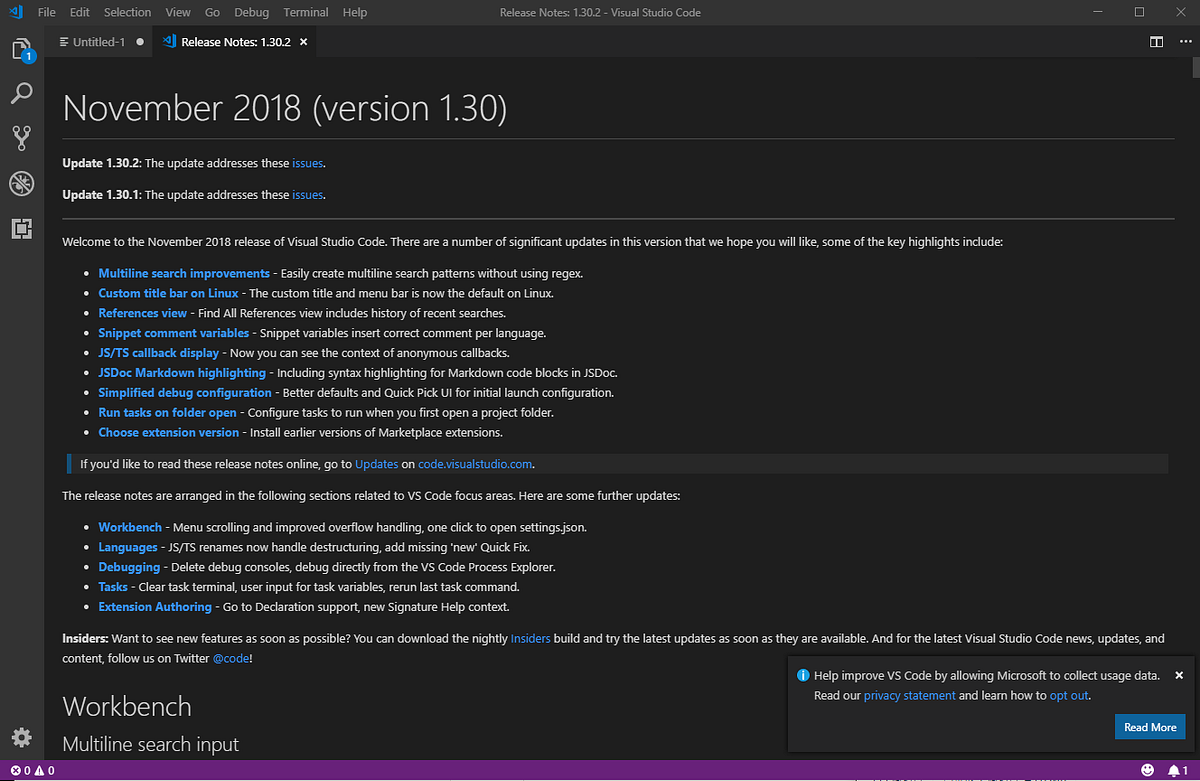Open the Terminal menu

305,12
